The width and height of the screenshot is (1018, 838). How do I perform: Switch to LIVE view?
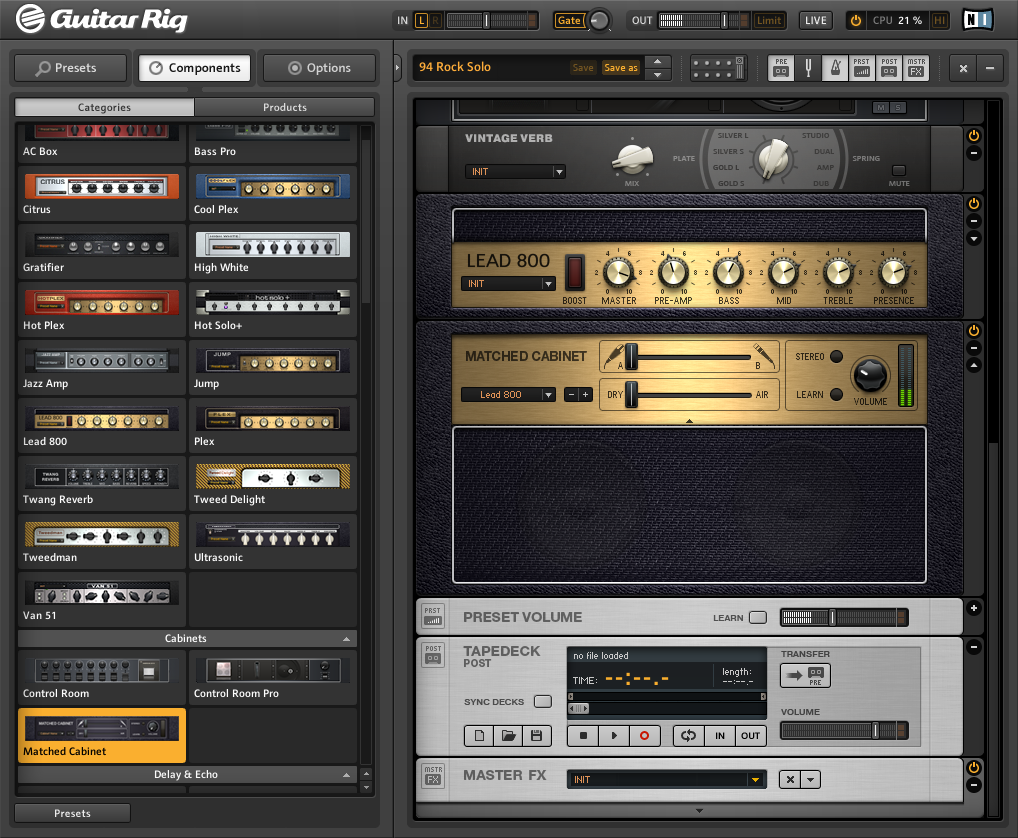815,20
